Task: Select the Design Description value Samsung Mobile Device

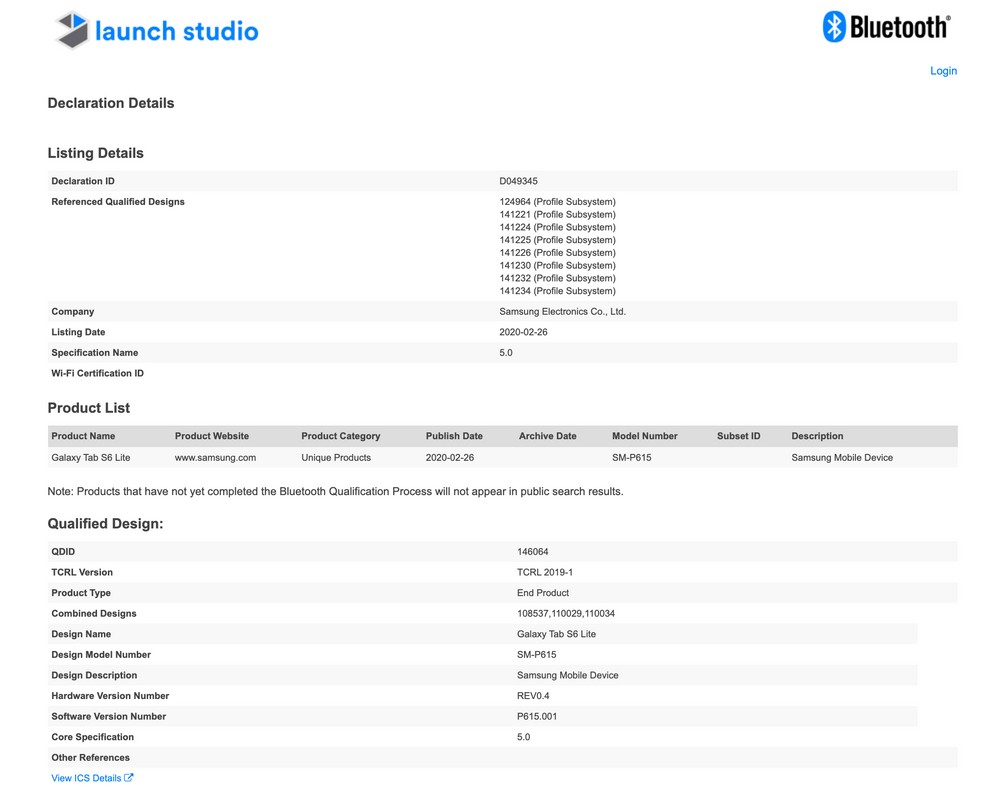Action: [568, 675]
